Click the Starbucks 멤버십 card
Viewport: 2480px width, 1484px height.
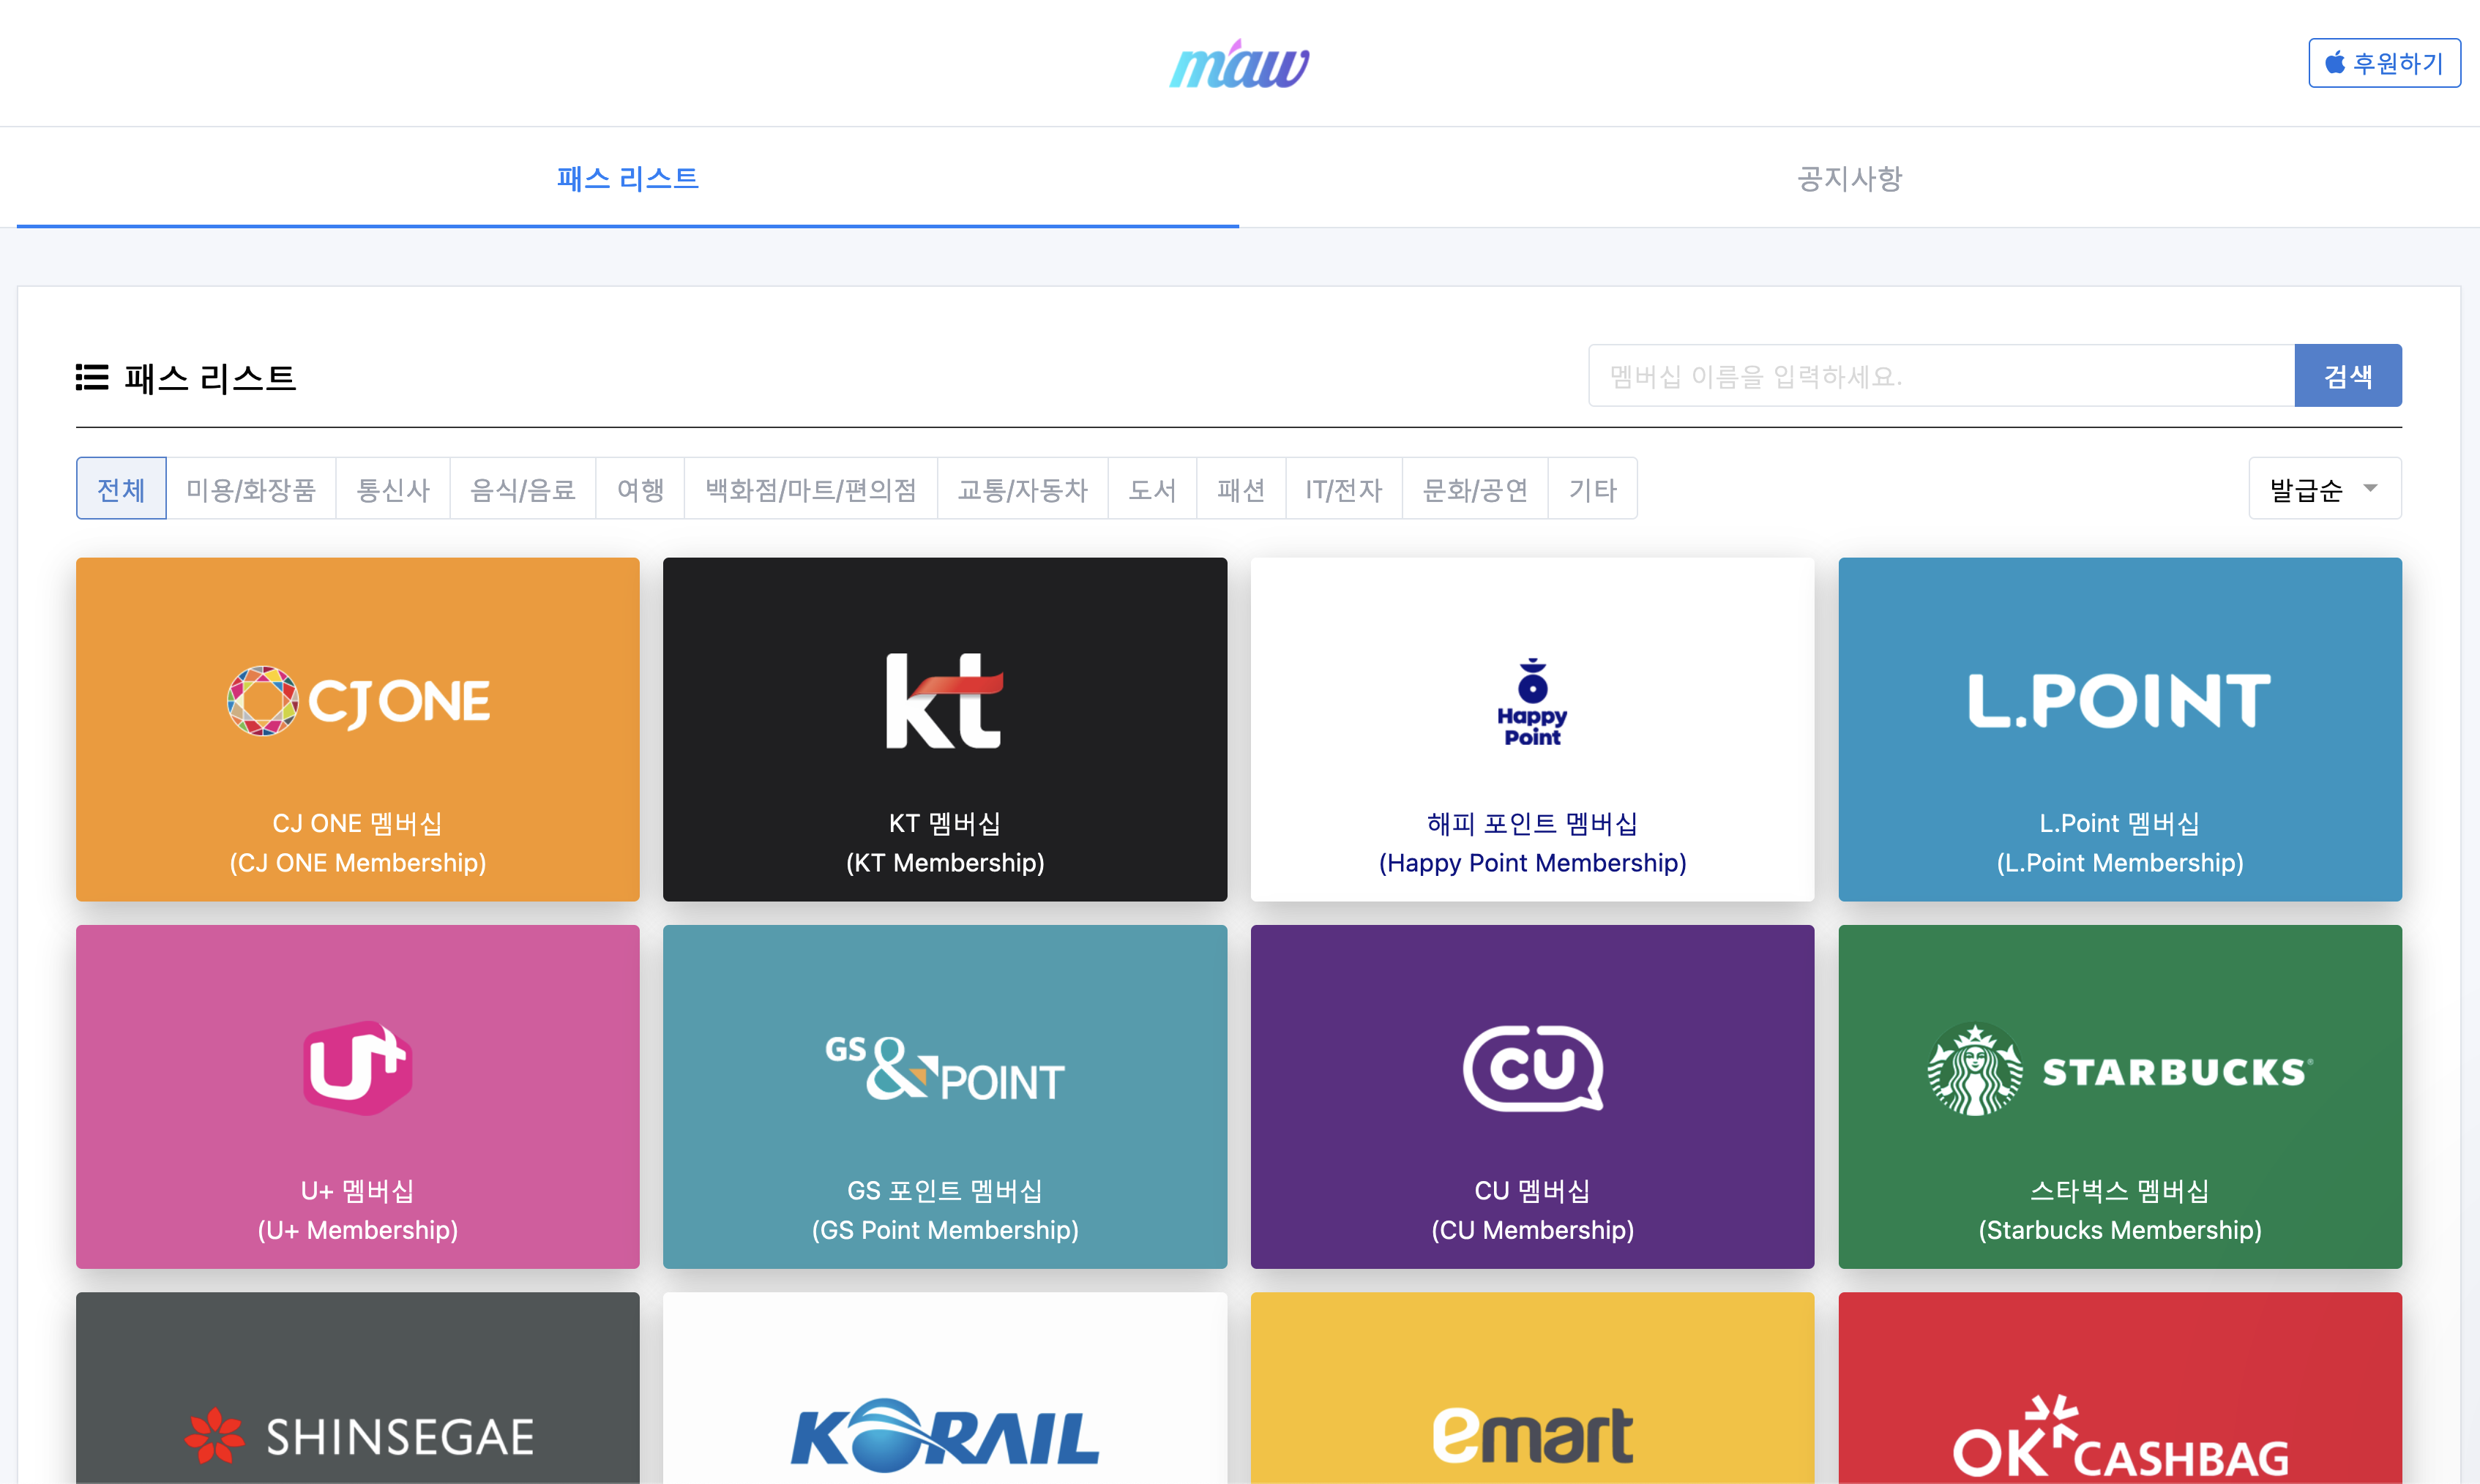pos(2120,1096)
